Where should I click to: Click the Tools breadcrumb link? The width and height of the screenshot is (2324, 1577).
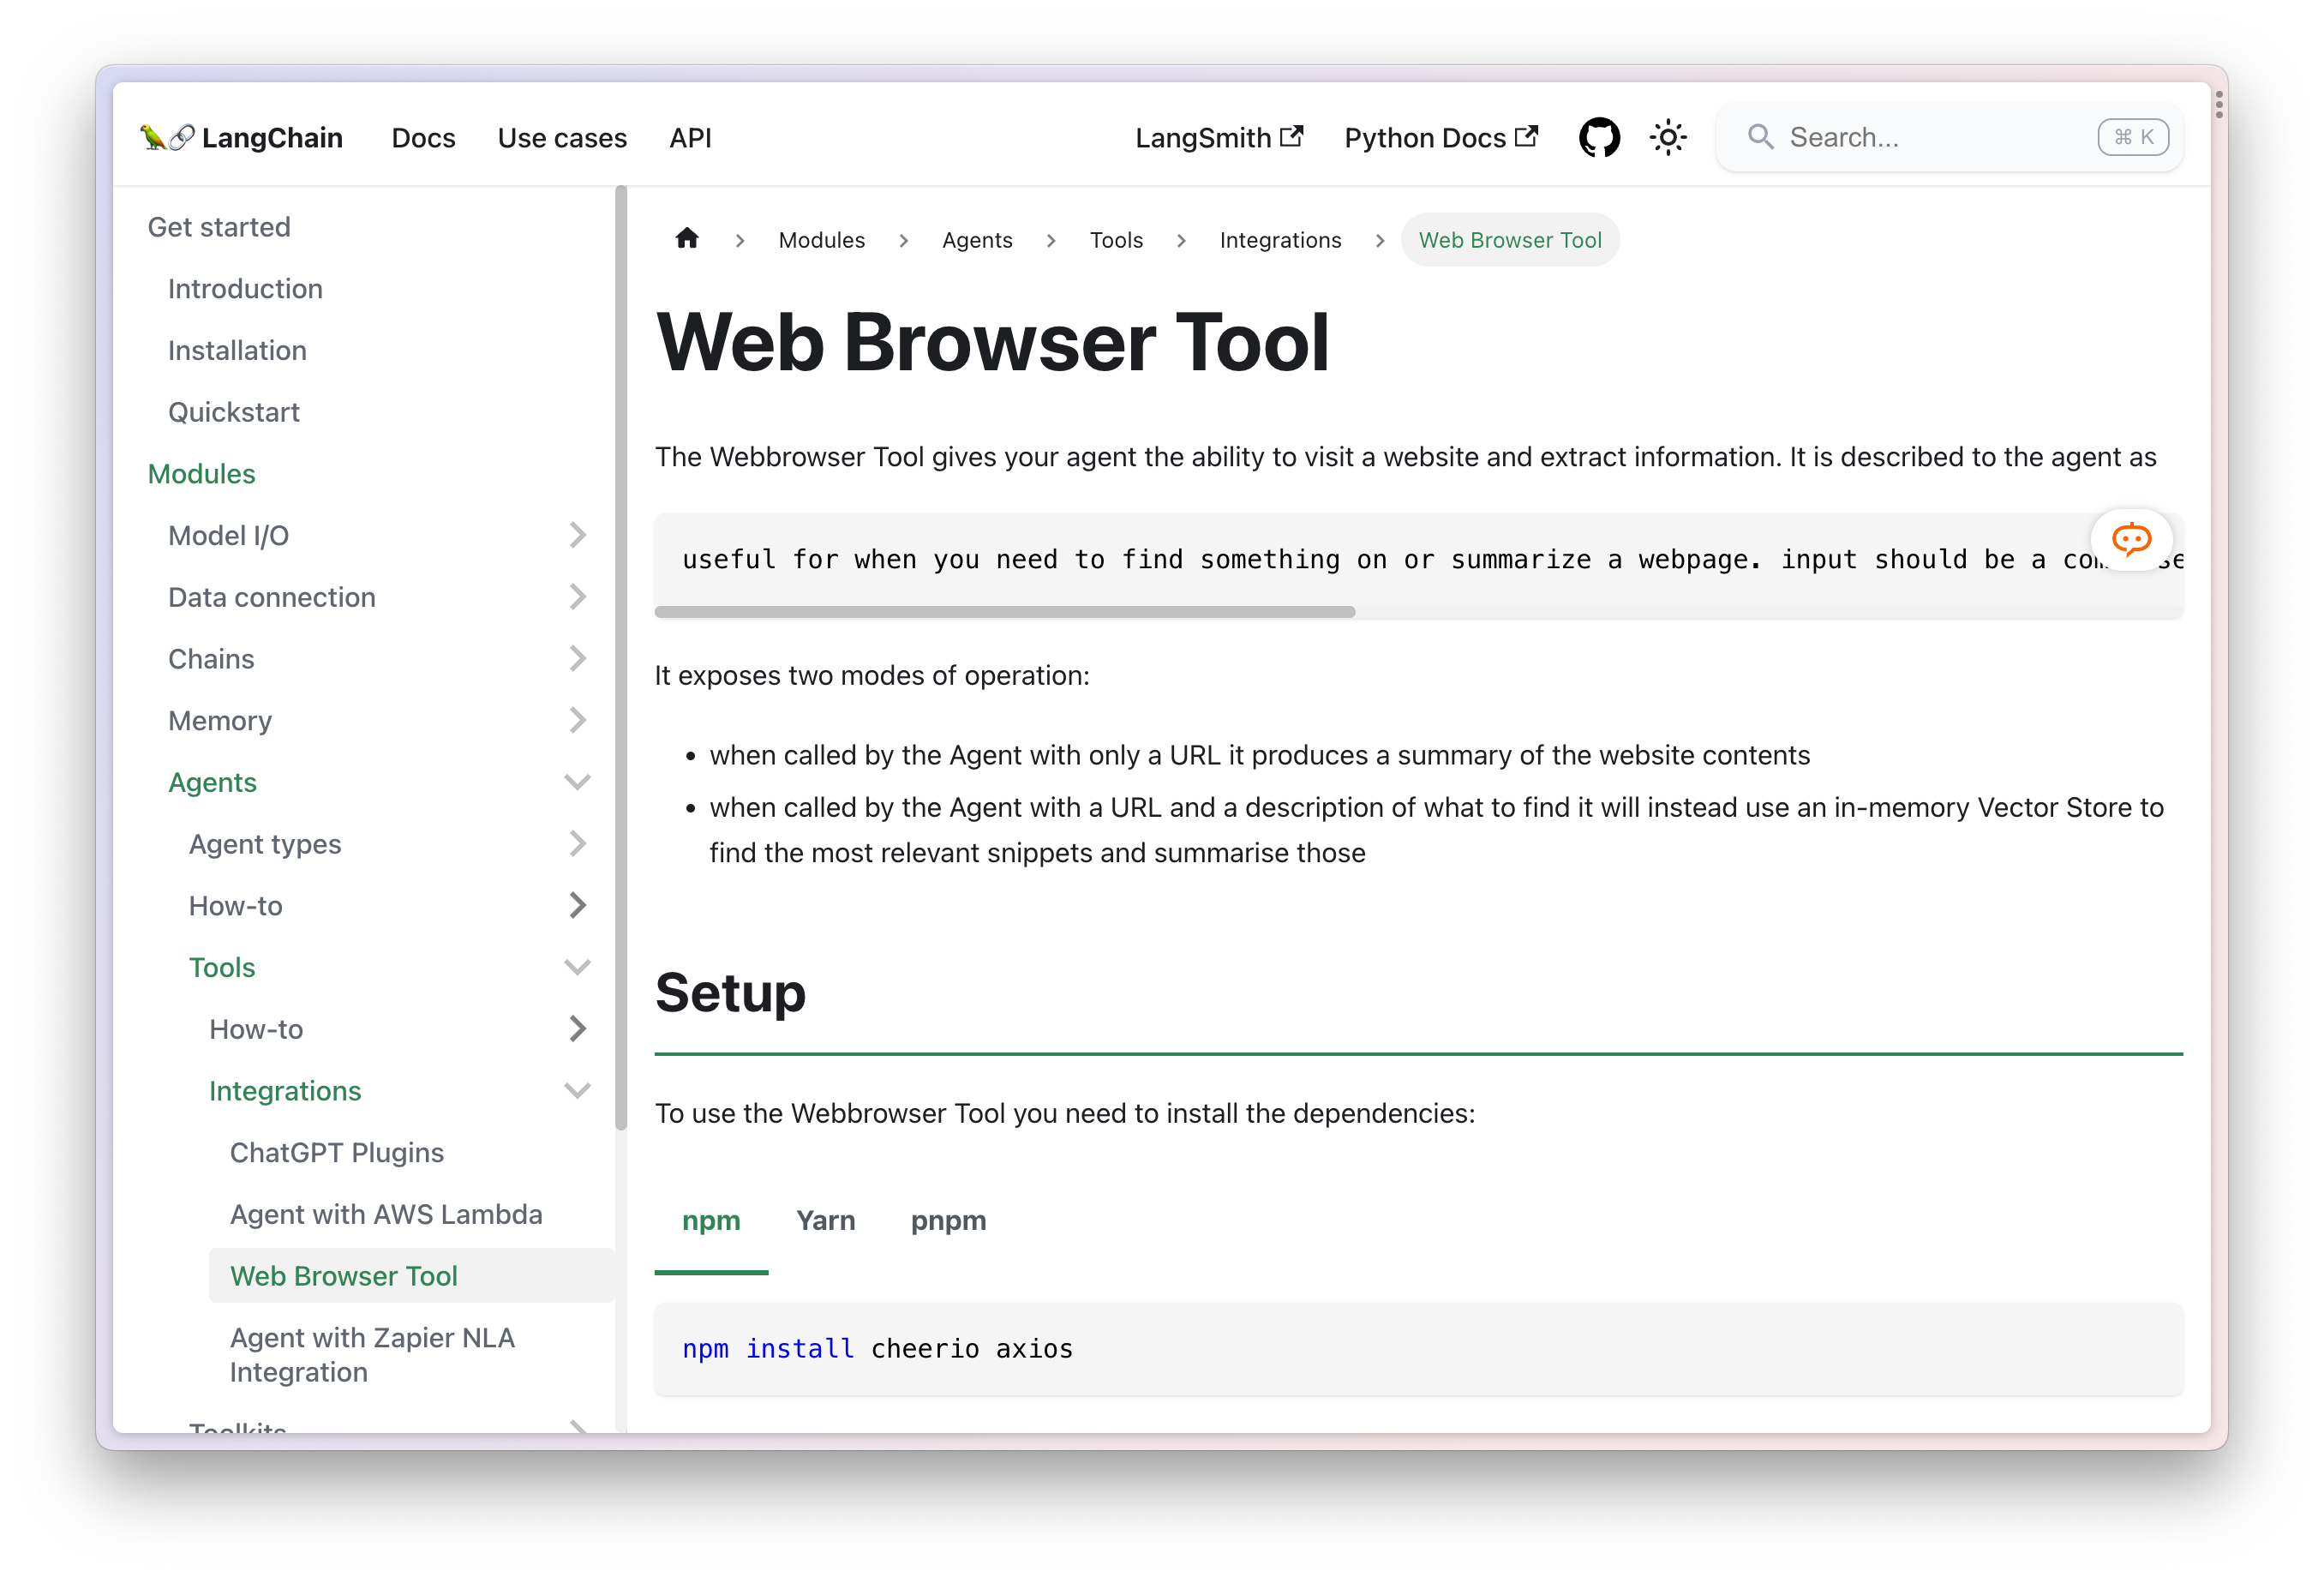tap(1115, 240)
